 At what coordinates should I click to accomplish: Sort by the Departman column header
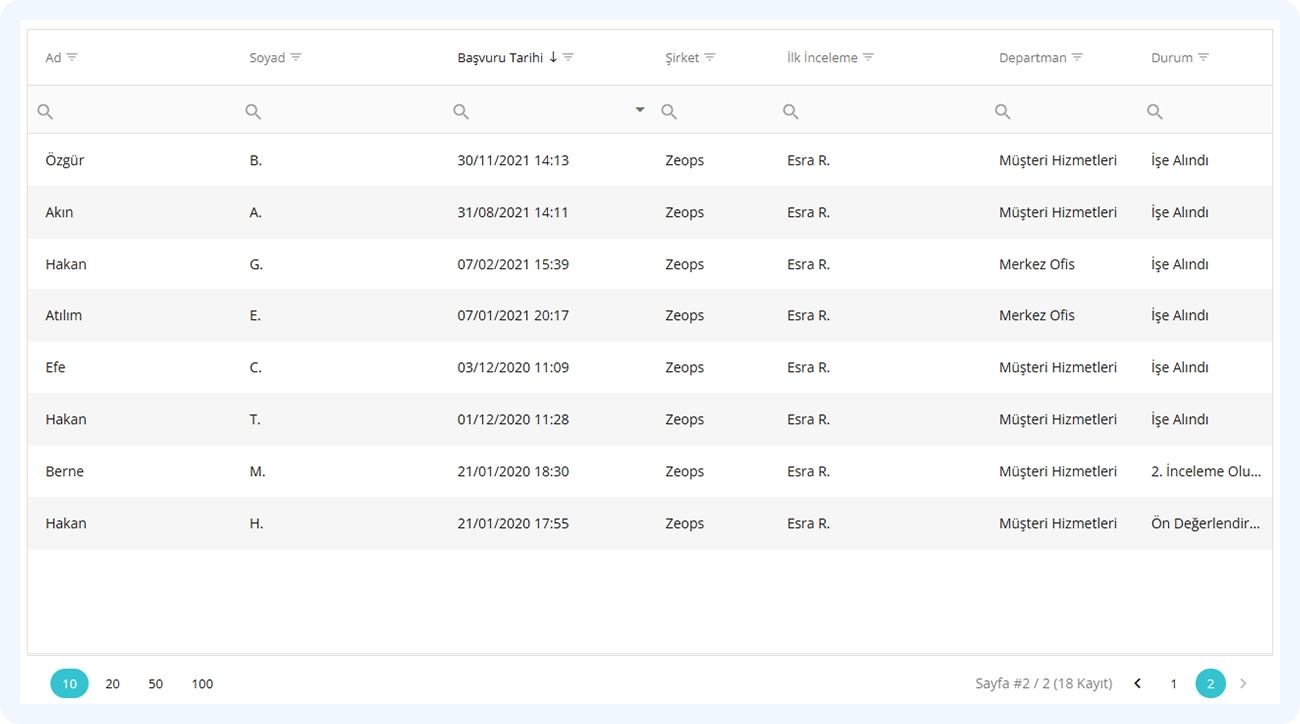pos(1032,58)
